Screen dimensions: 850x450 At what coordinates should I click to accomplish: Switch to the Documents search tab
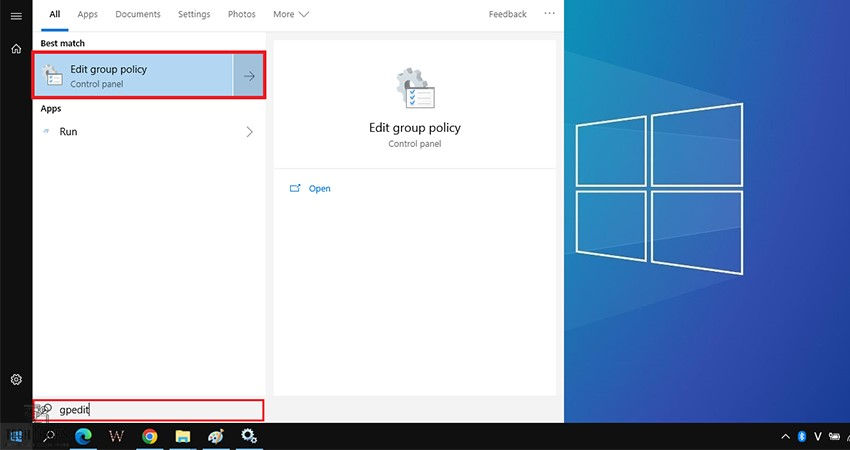point(138,15)
